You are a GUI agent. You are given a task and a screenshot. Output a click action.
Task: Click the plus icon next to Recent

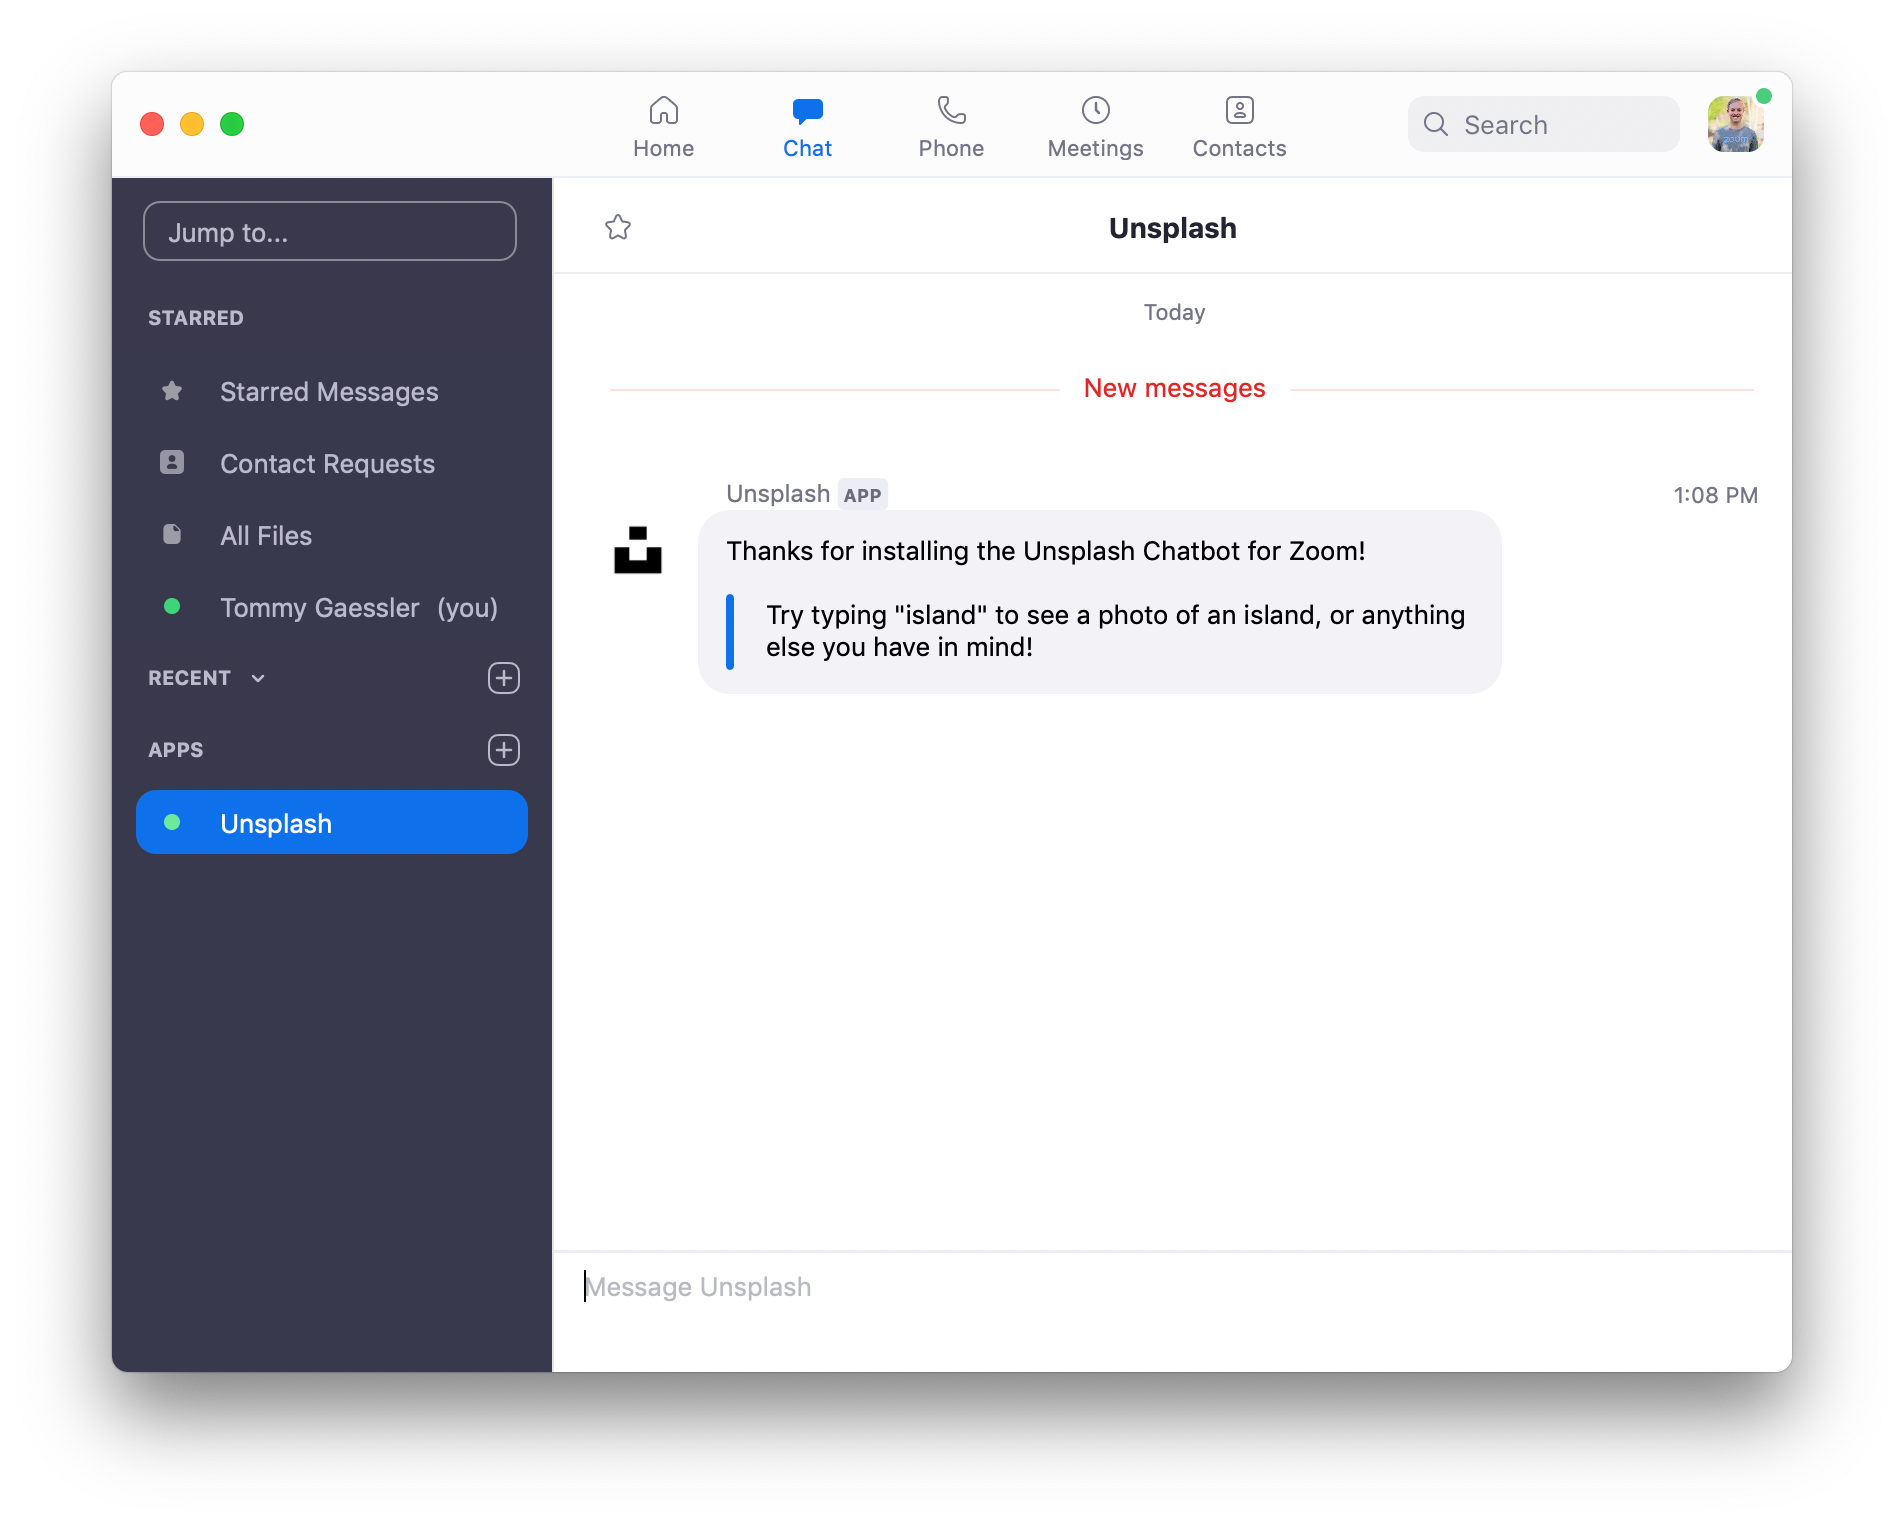[504, 678]
